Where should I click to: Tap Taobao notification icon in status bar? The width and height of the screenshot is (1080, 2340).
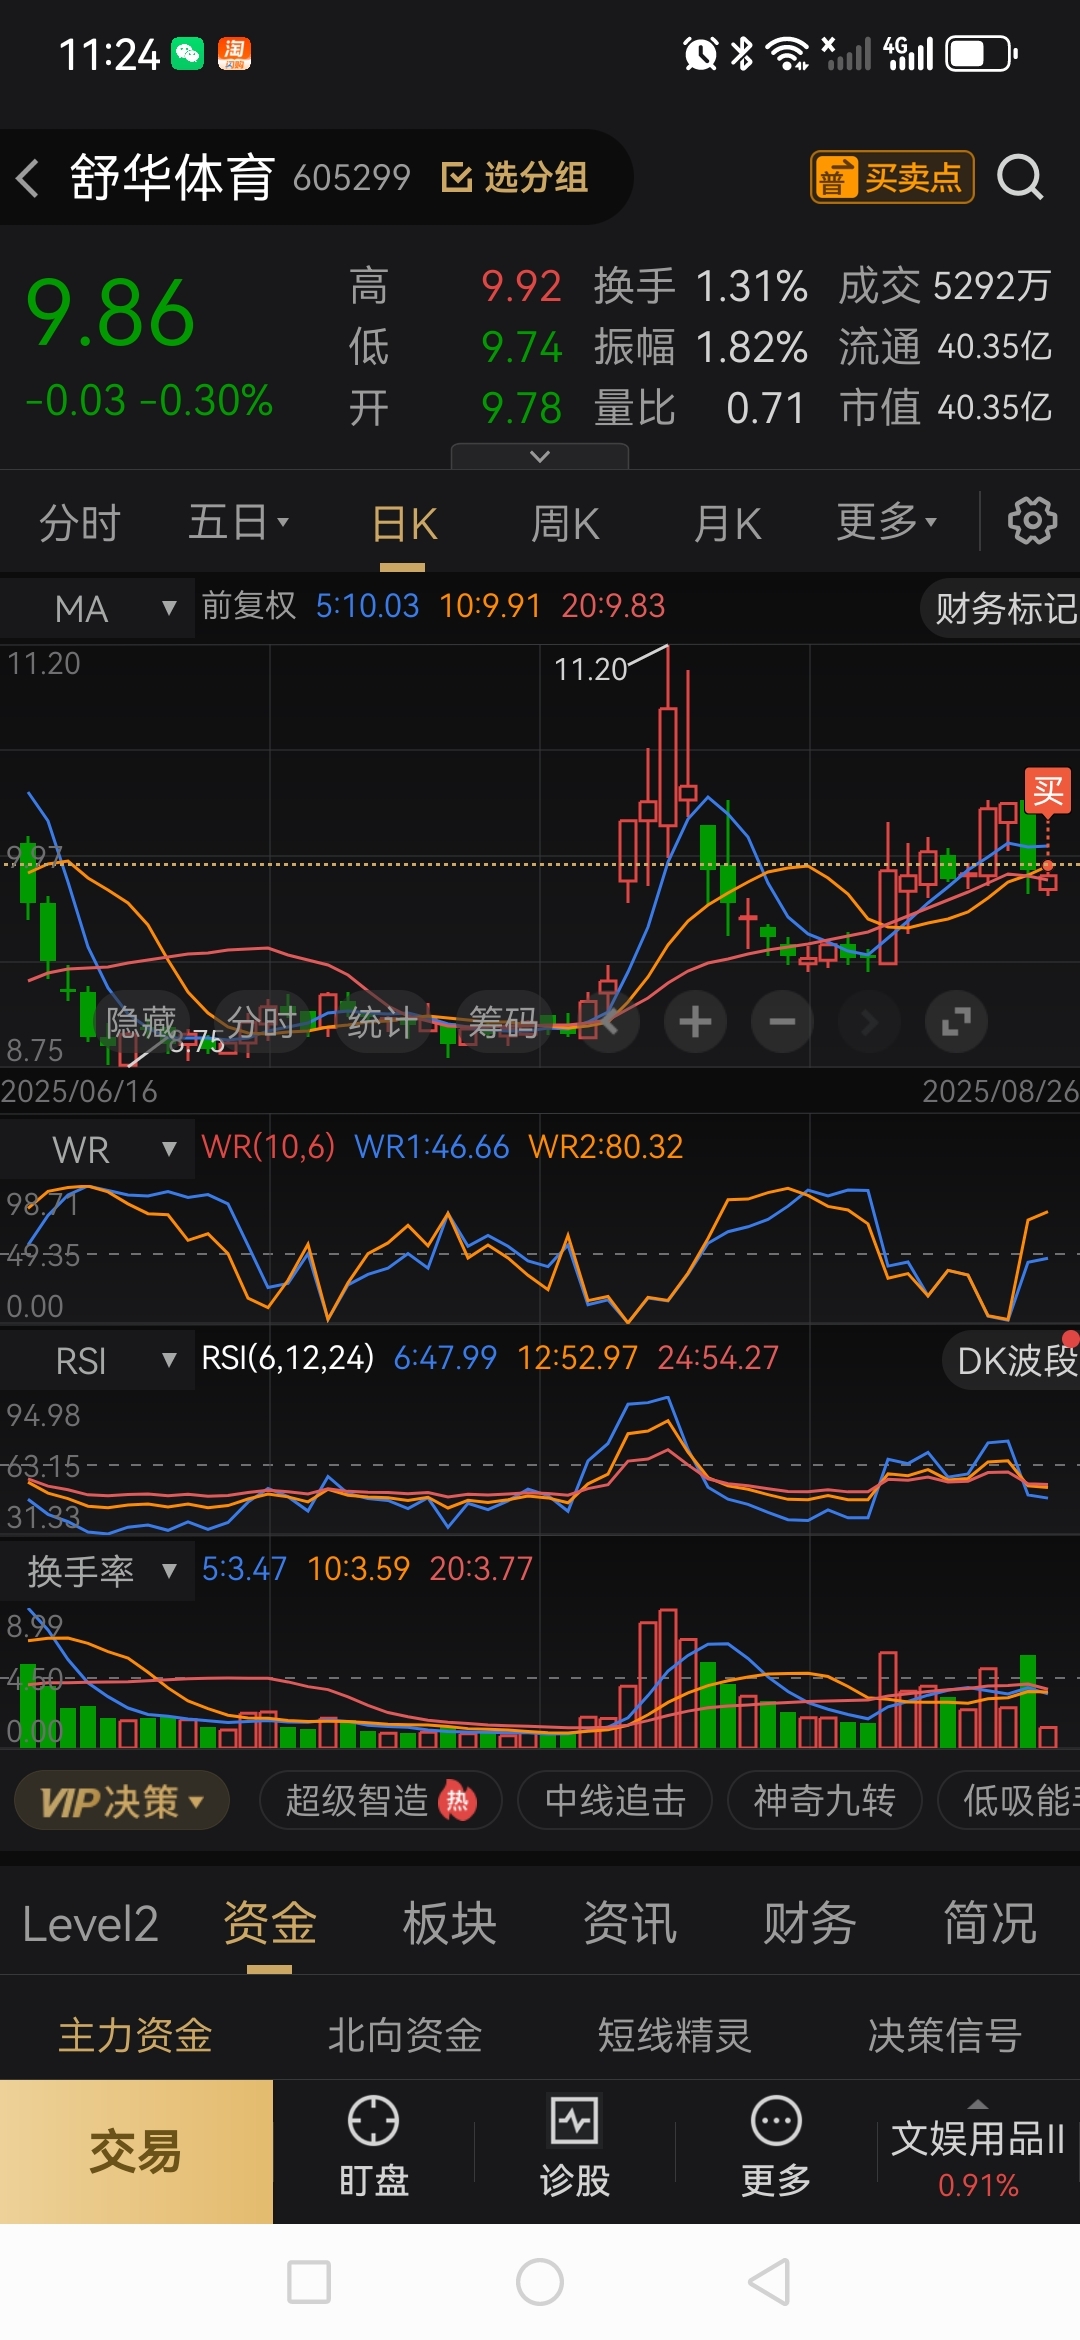[x=234, y=54]
